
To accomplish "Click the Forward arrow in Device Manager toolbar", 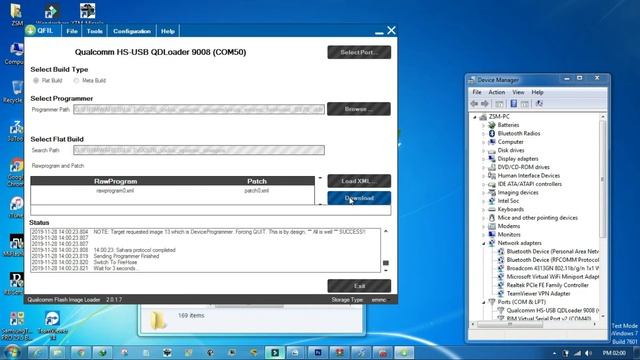I will tap(485, 104).
